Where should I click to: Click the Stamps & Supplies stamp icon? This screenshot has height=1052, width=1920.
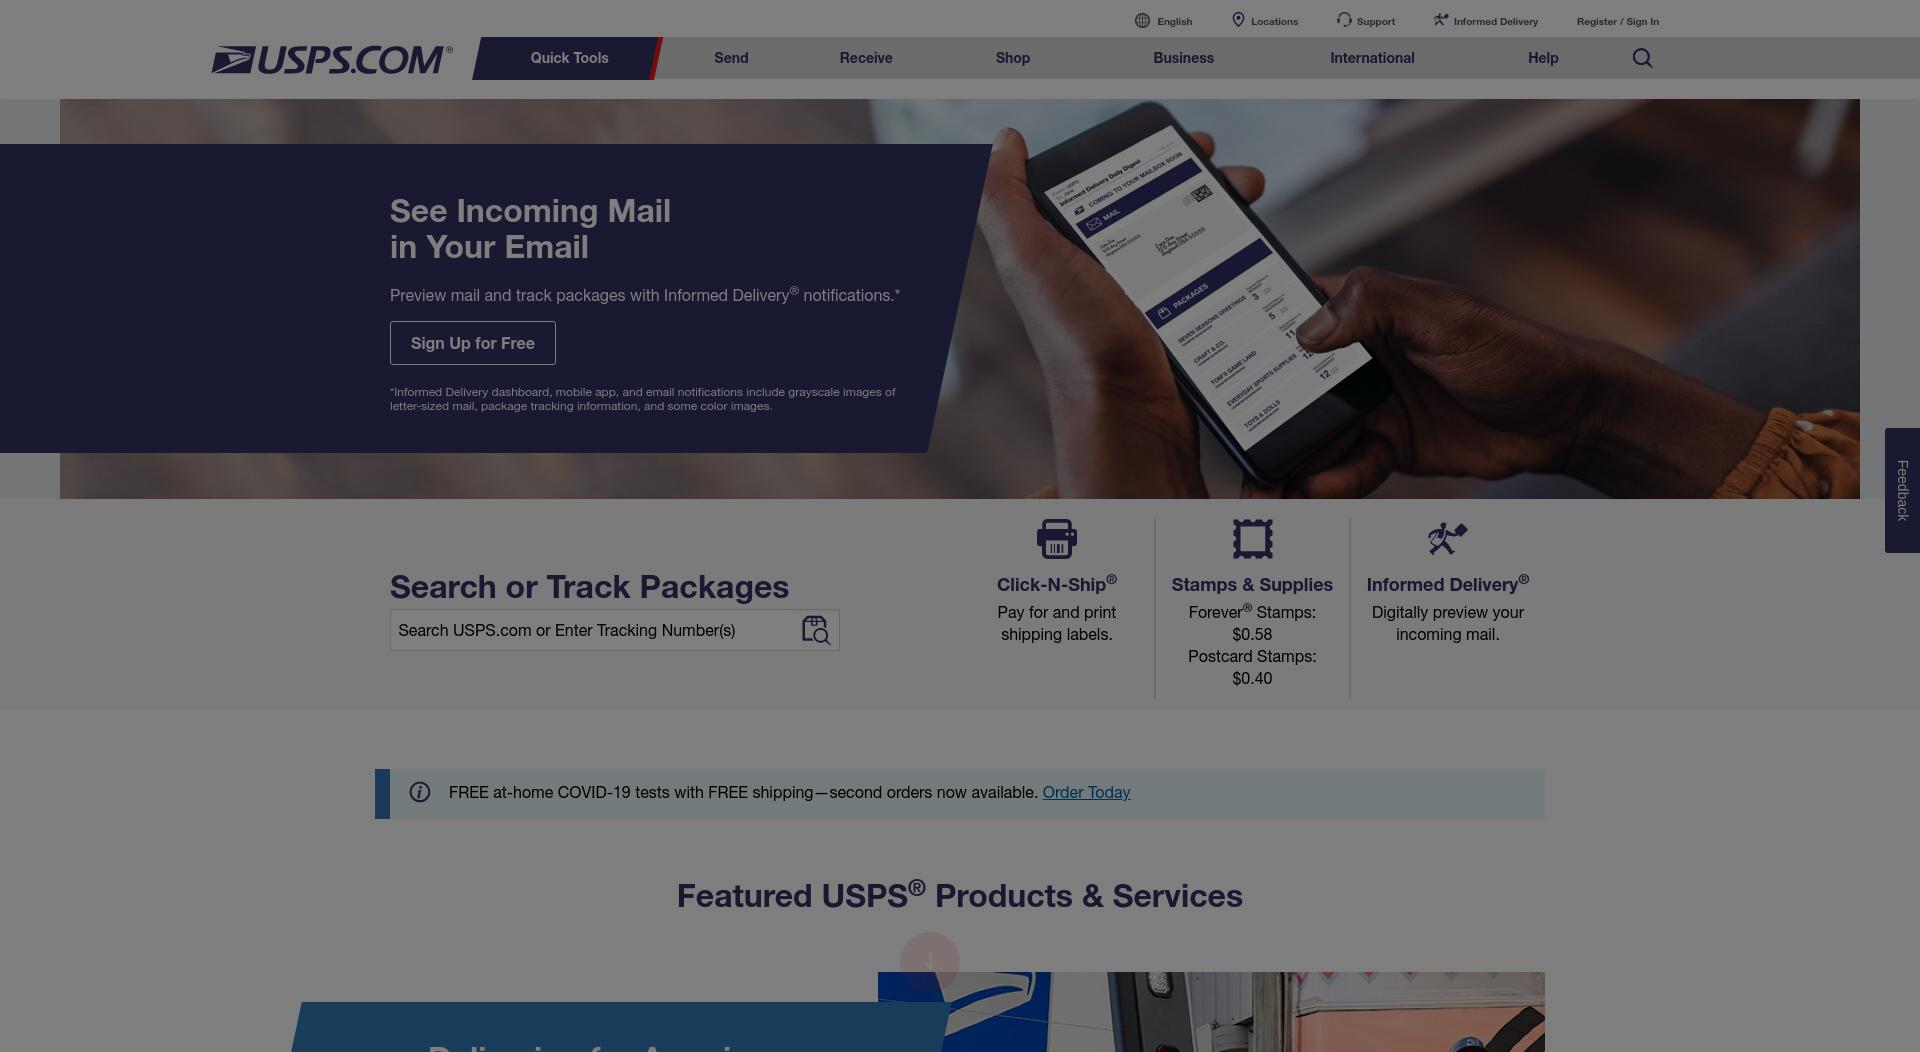coord(1252,539)
